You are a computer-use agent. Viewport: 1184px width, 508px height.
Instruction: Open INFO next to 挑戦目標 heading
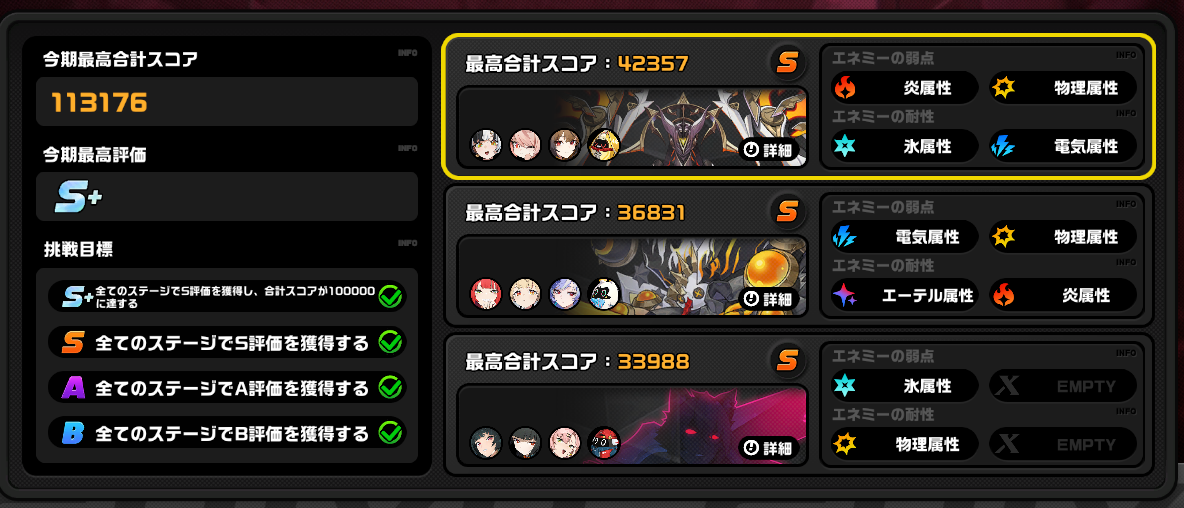[x=407, y=243]
